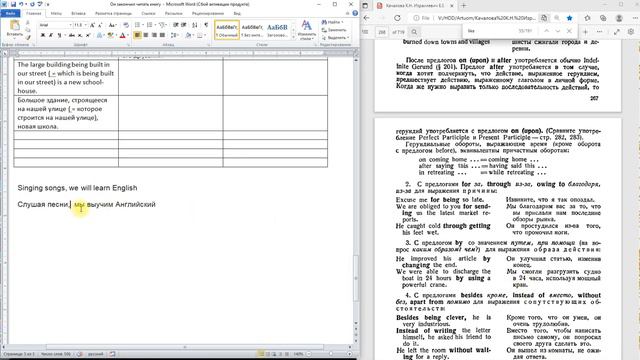Image resolution: width=640 pixels, height=360 pixels.
Task: Click the Format Painter brush icon
Action: (x=28, y=37)
